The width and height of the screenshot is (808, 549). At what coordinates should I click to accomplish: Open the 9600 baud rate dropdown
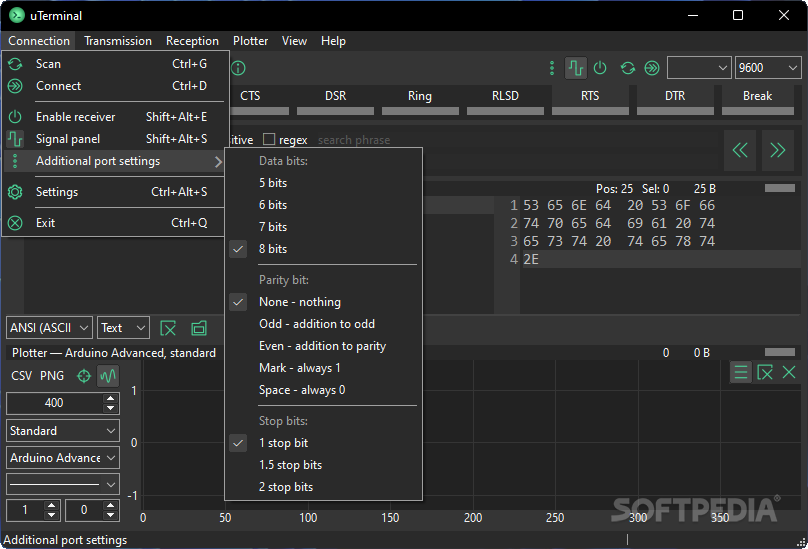pos(768,68)
